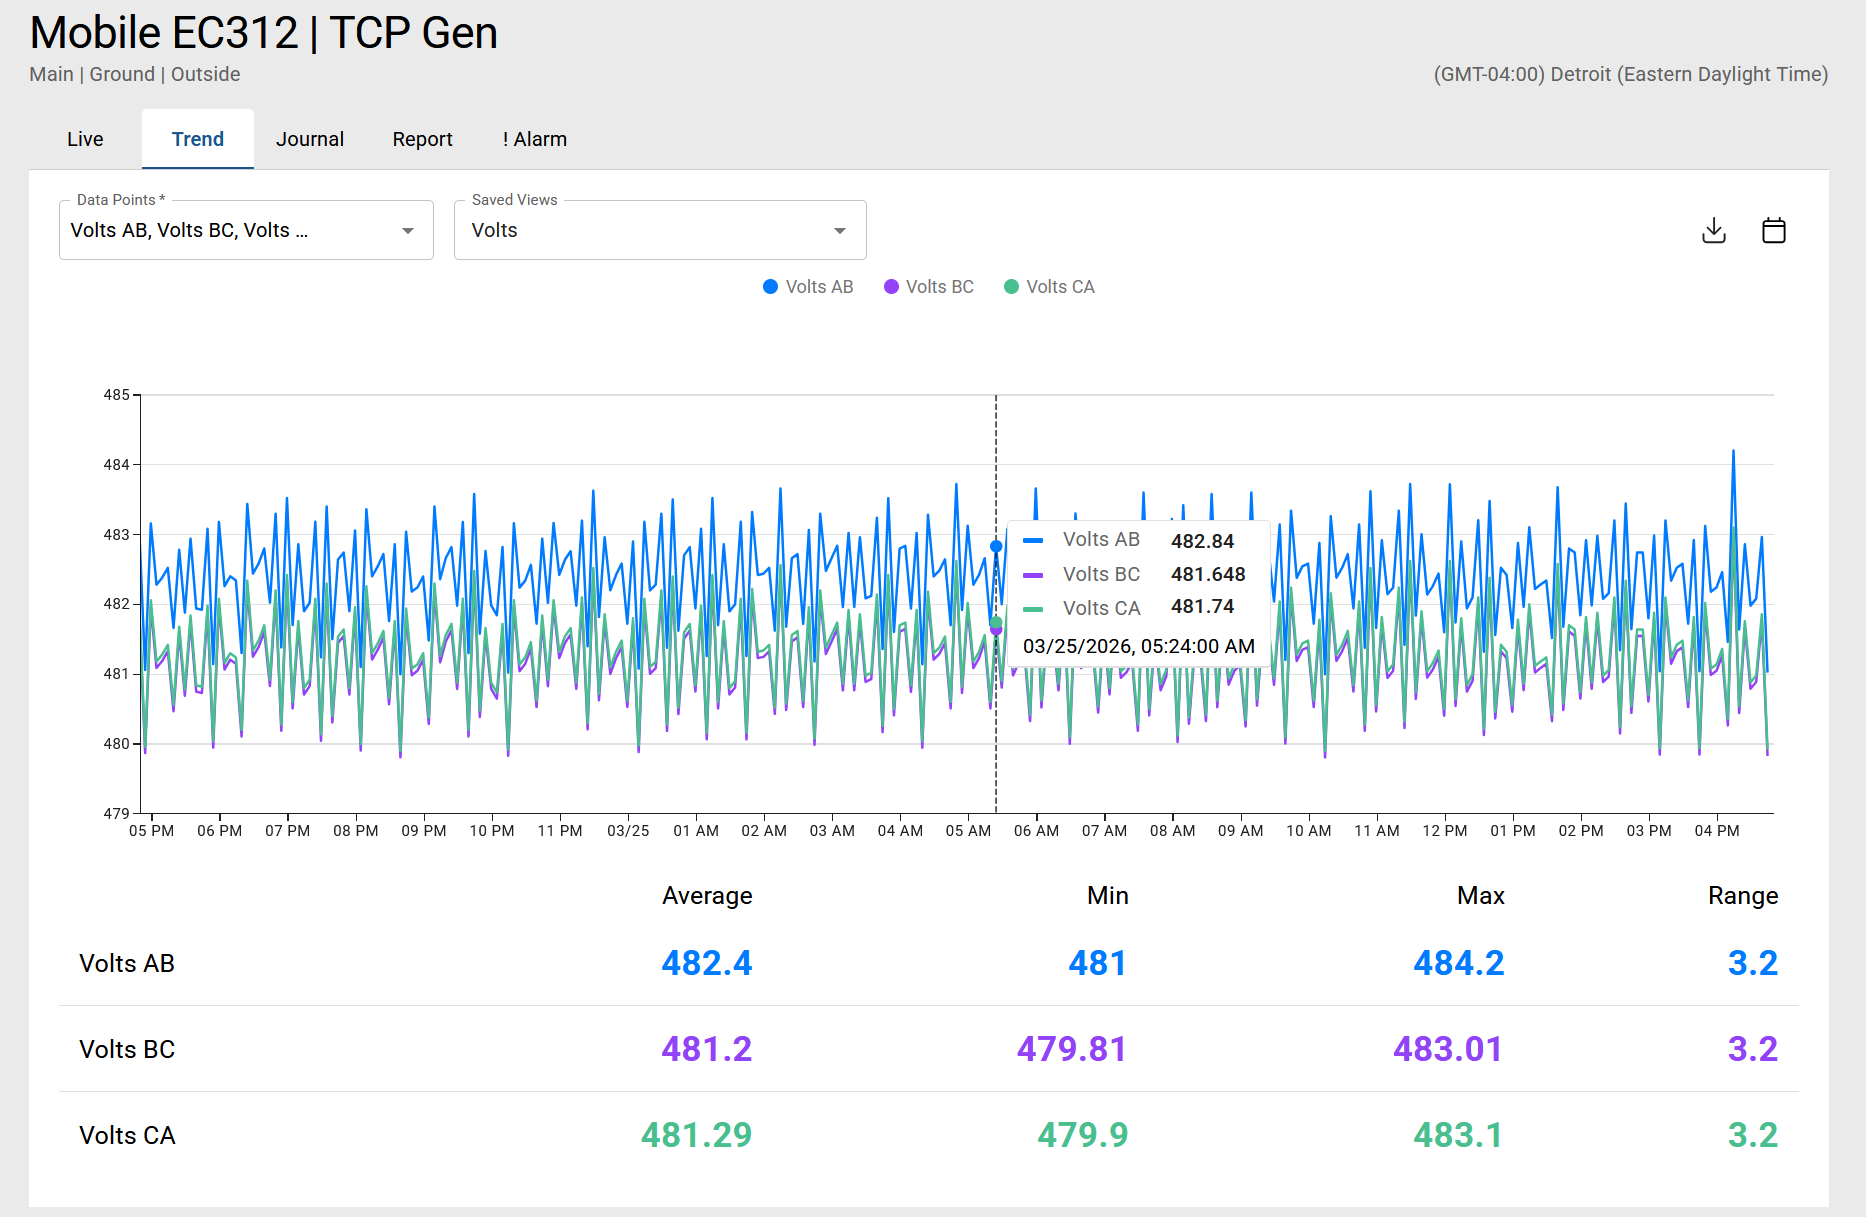Click the Volts AB average value 482.4

point(706,963)
